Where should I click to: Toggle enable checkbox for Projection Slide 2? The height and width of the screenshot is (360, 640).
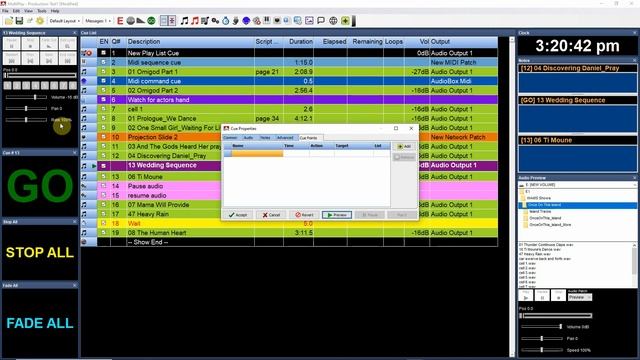104,137
